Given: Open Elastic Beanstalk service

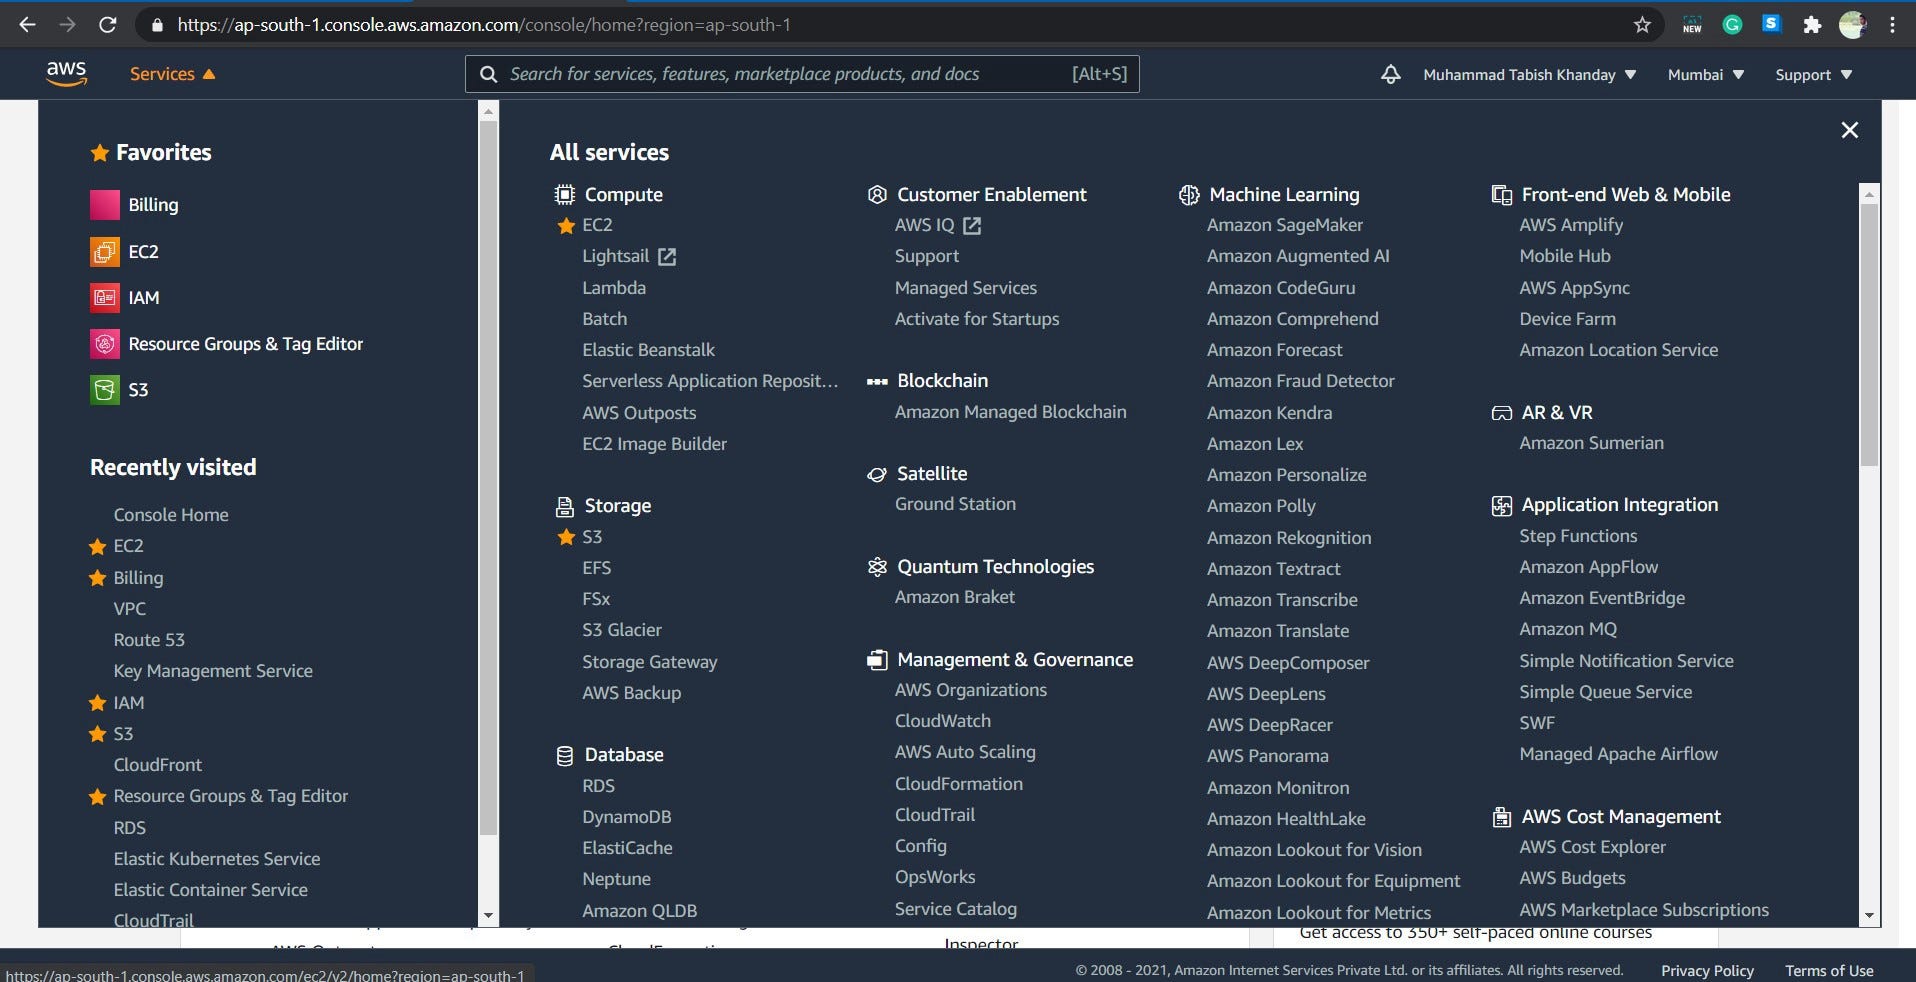Looking at the screenshot, I should point(648,350).
